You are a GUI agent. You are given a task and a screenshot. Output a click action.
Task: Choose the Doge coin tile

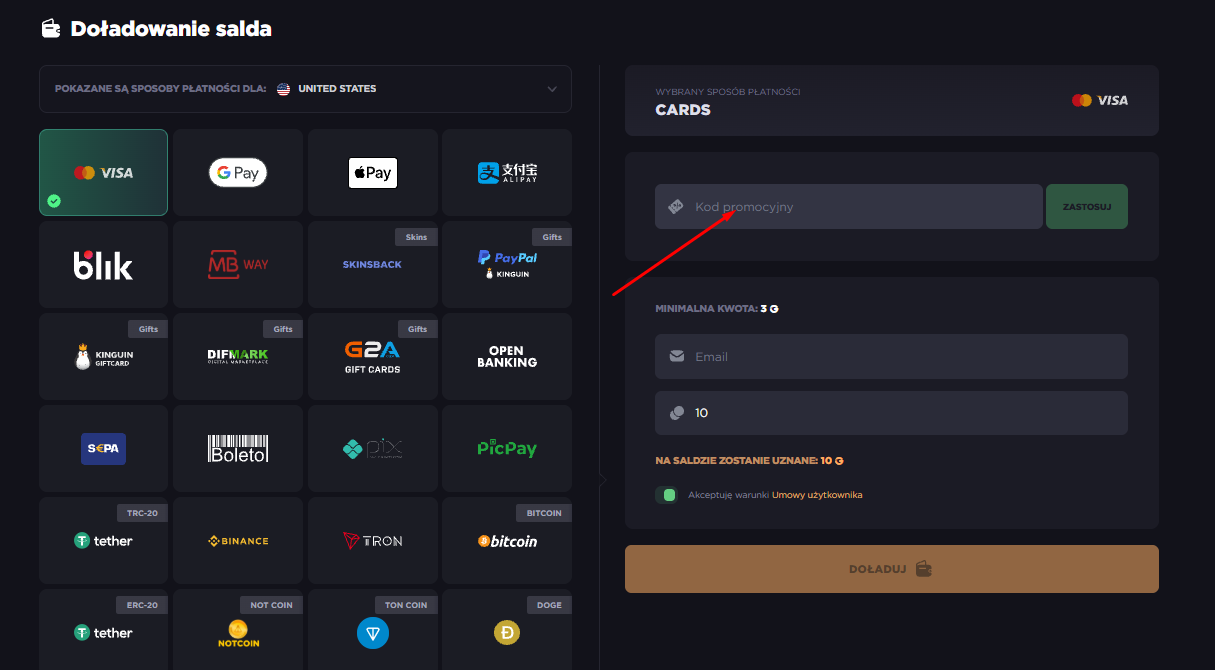point(507,630)
